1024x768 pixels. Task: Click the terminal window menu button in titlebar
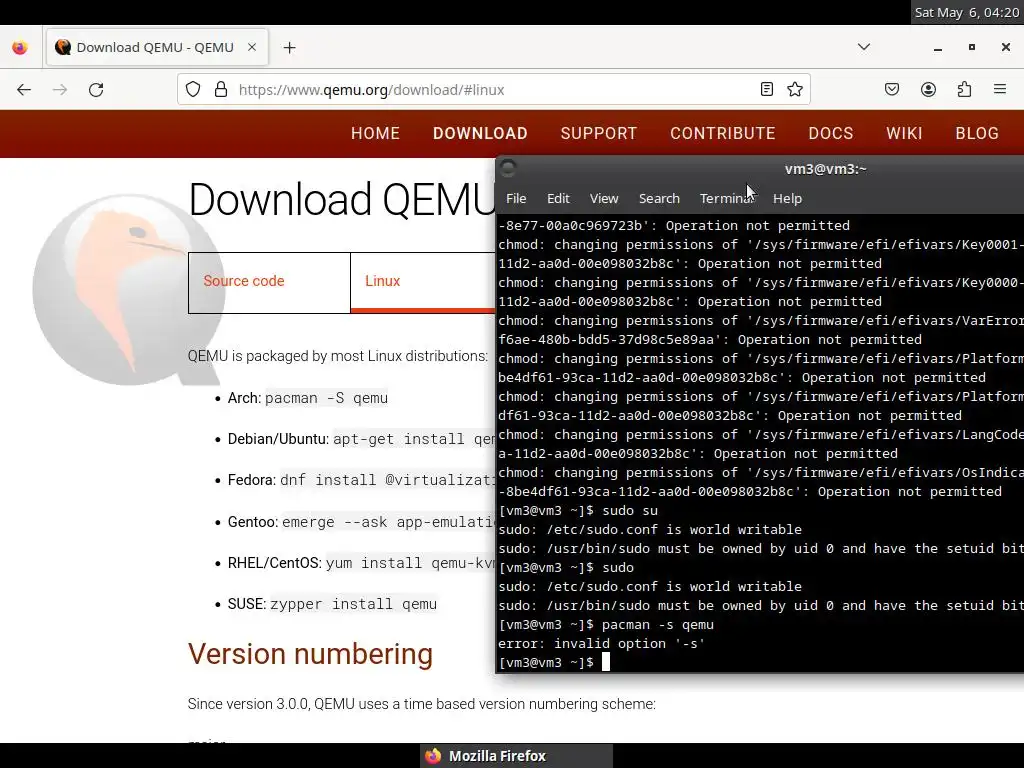coord(508,168)
